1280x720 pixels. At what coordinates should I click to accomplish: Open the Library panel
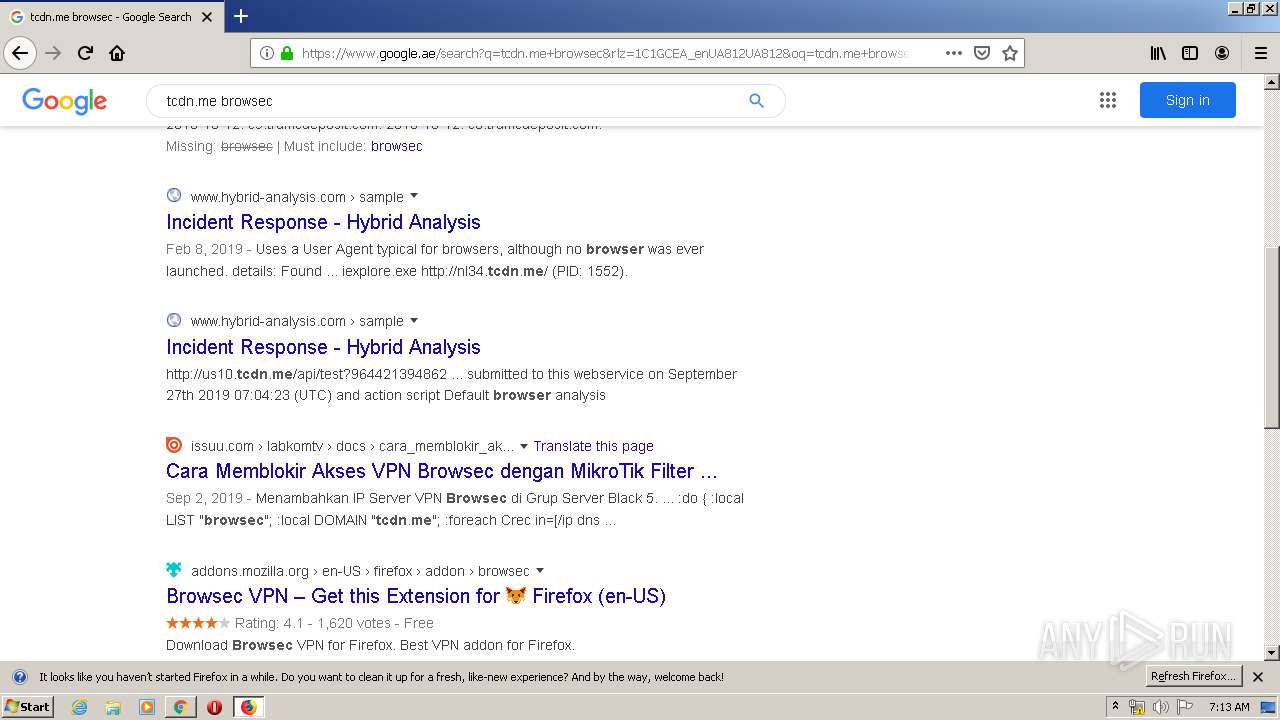coord(1158,53)
